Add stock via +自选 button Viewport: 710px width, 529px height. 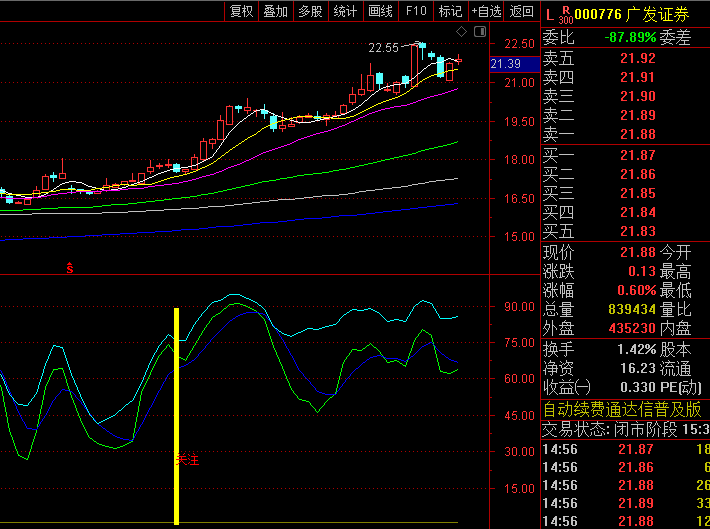coord(486,11)
